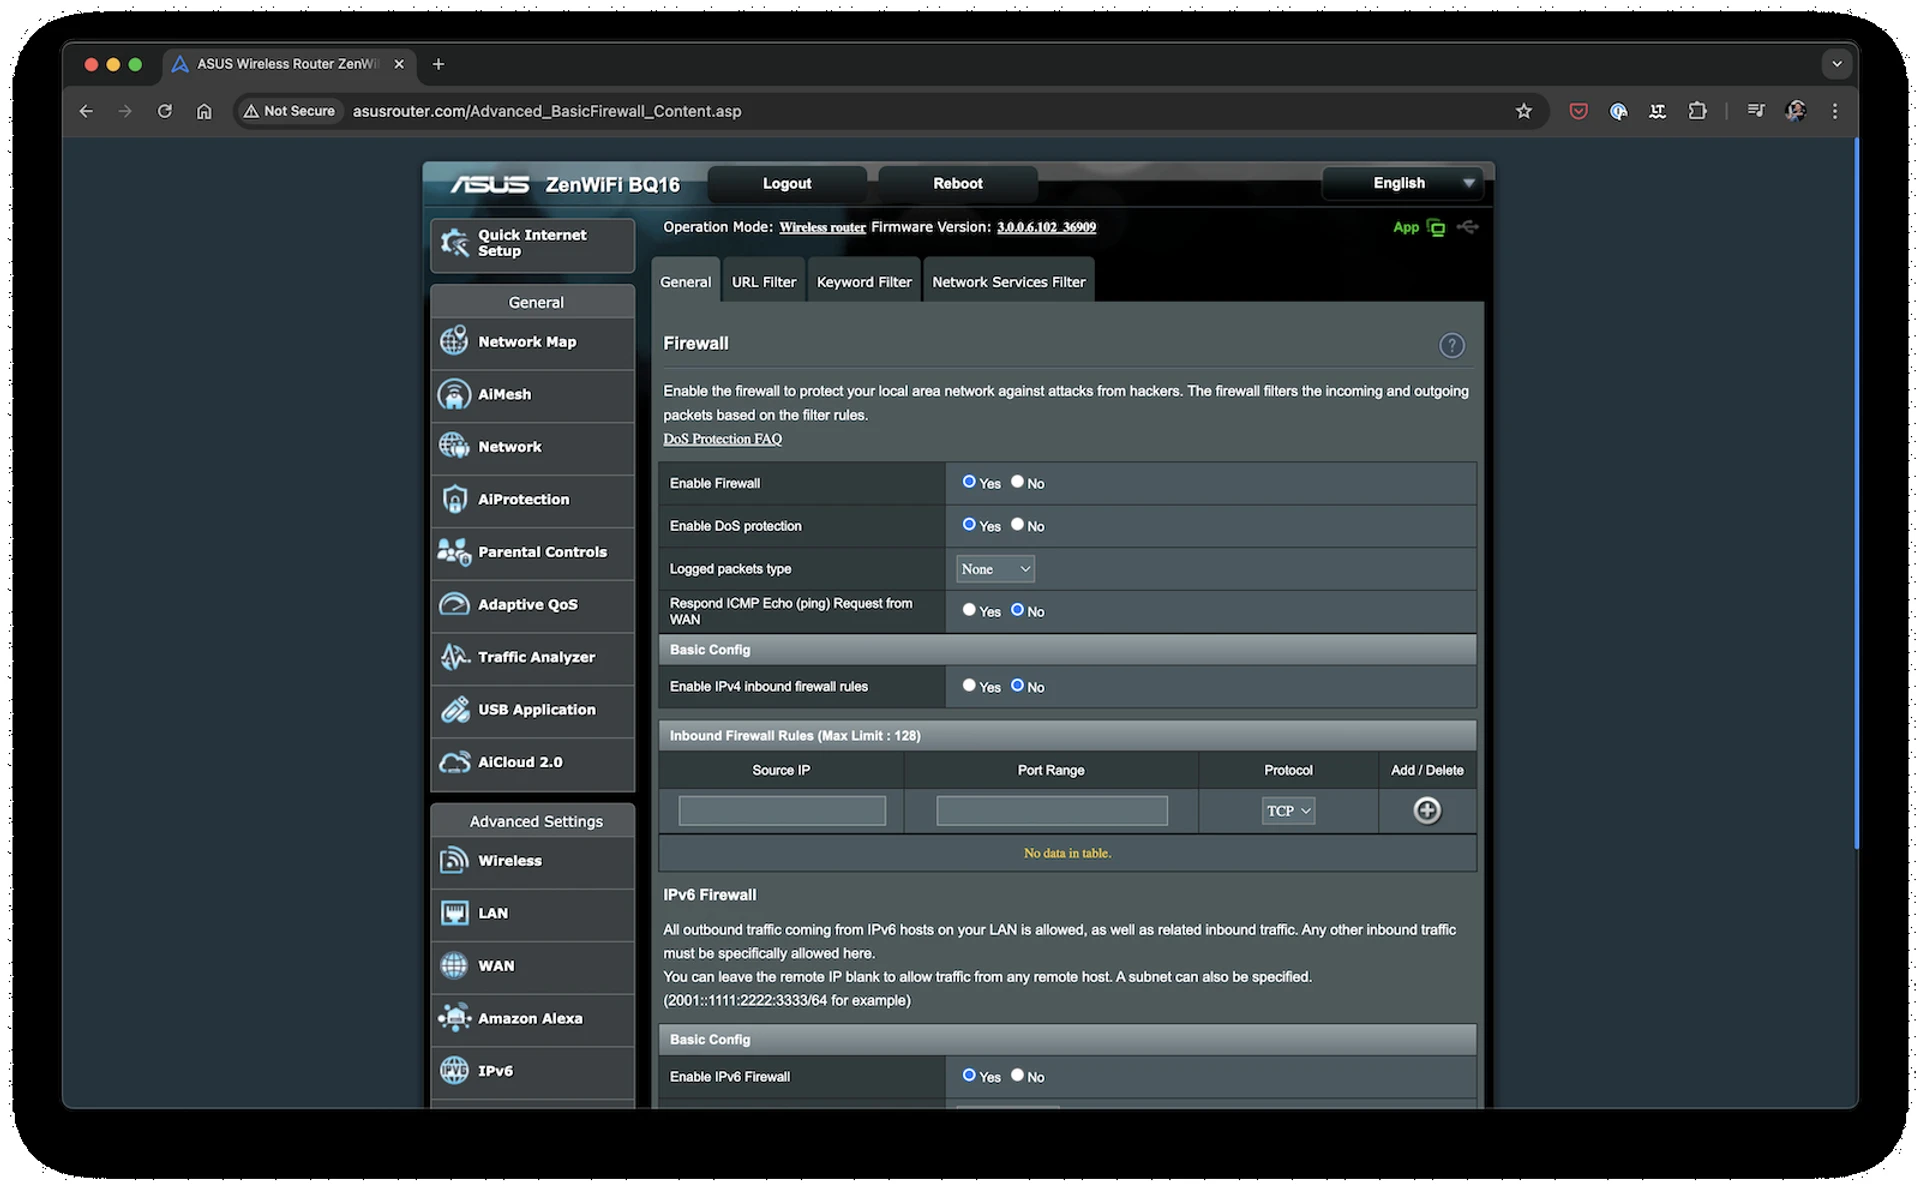The width and height of the screenshot is (1920, 1189).
Task: Open Quick Internet Setup wizard icon
Action: (455, 243)
